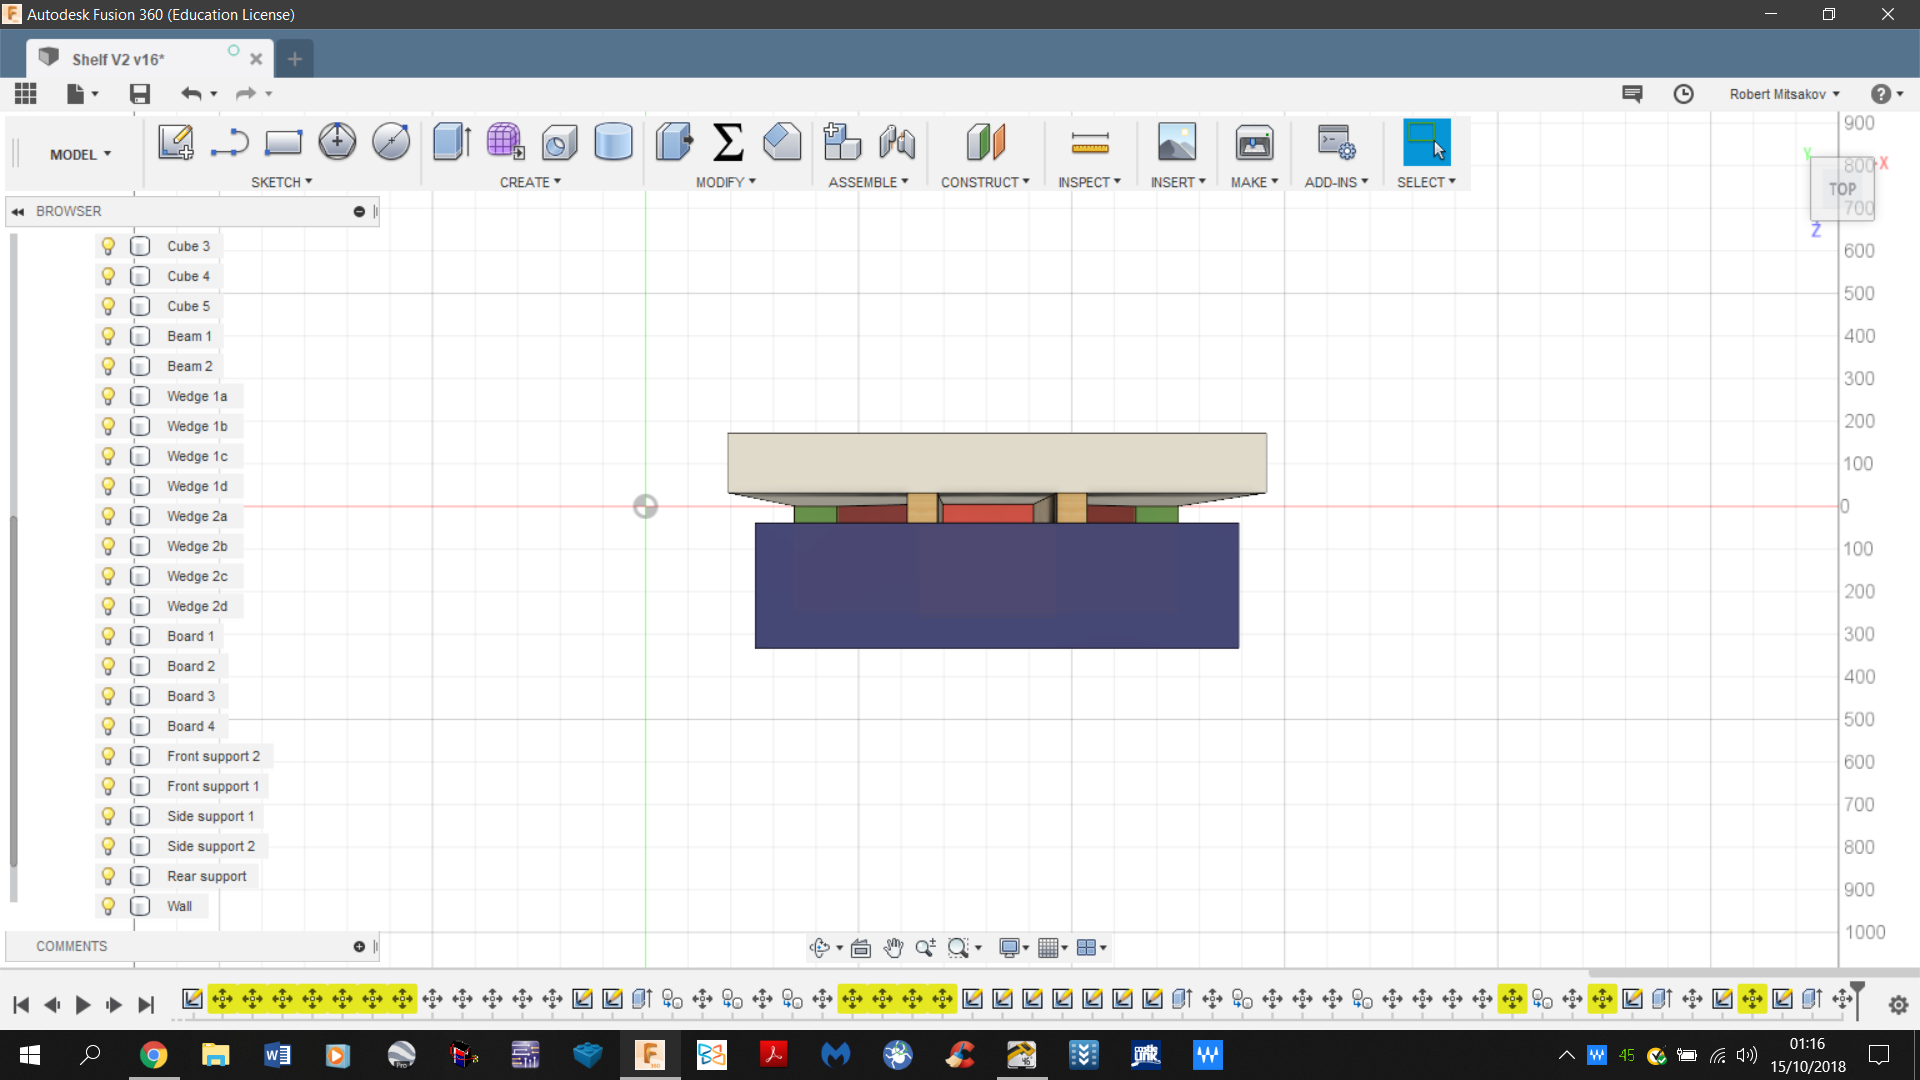Click the Insert Decal image icon
Screen dimensions: 1920x1080
pyautogui.click(x=1177, y=142)
